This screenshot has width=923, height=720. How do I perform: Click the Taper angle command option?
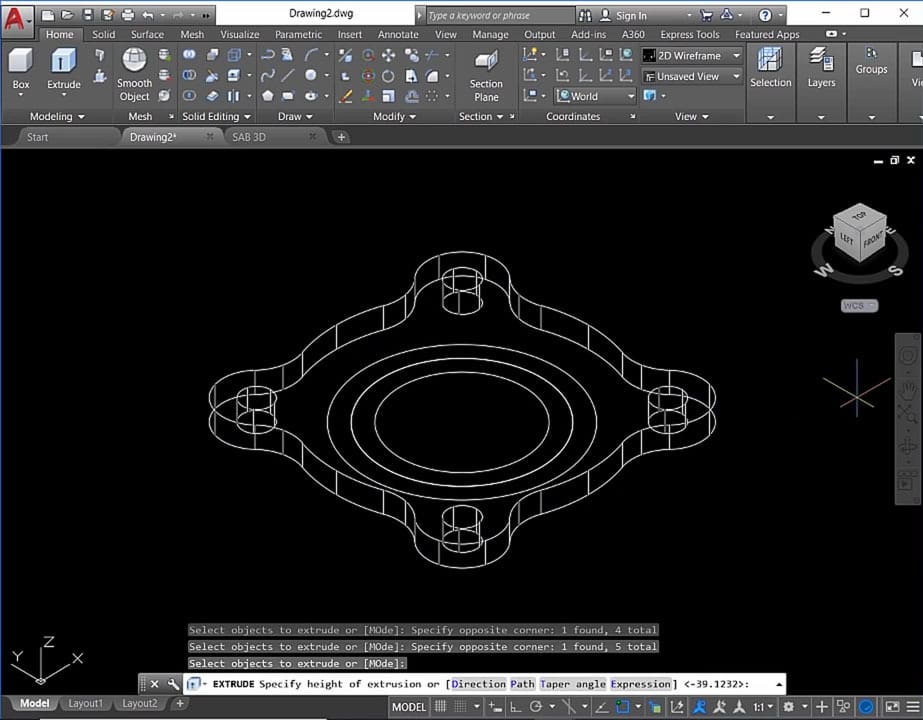click(x=573, y=684)
